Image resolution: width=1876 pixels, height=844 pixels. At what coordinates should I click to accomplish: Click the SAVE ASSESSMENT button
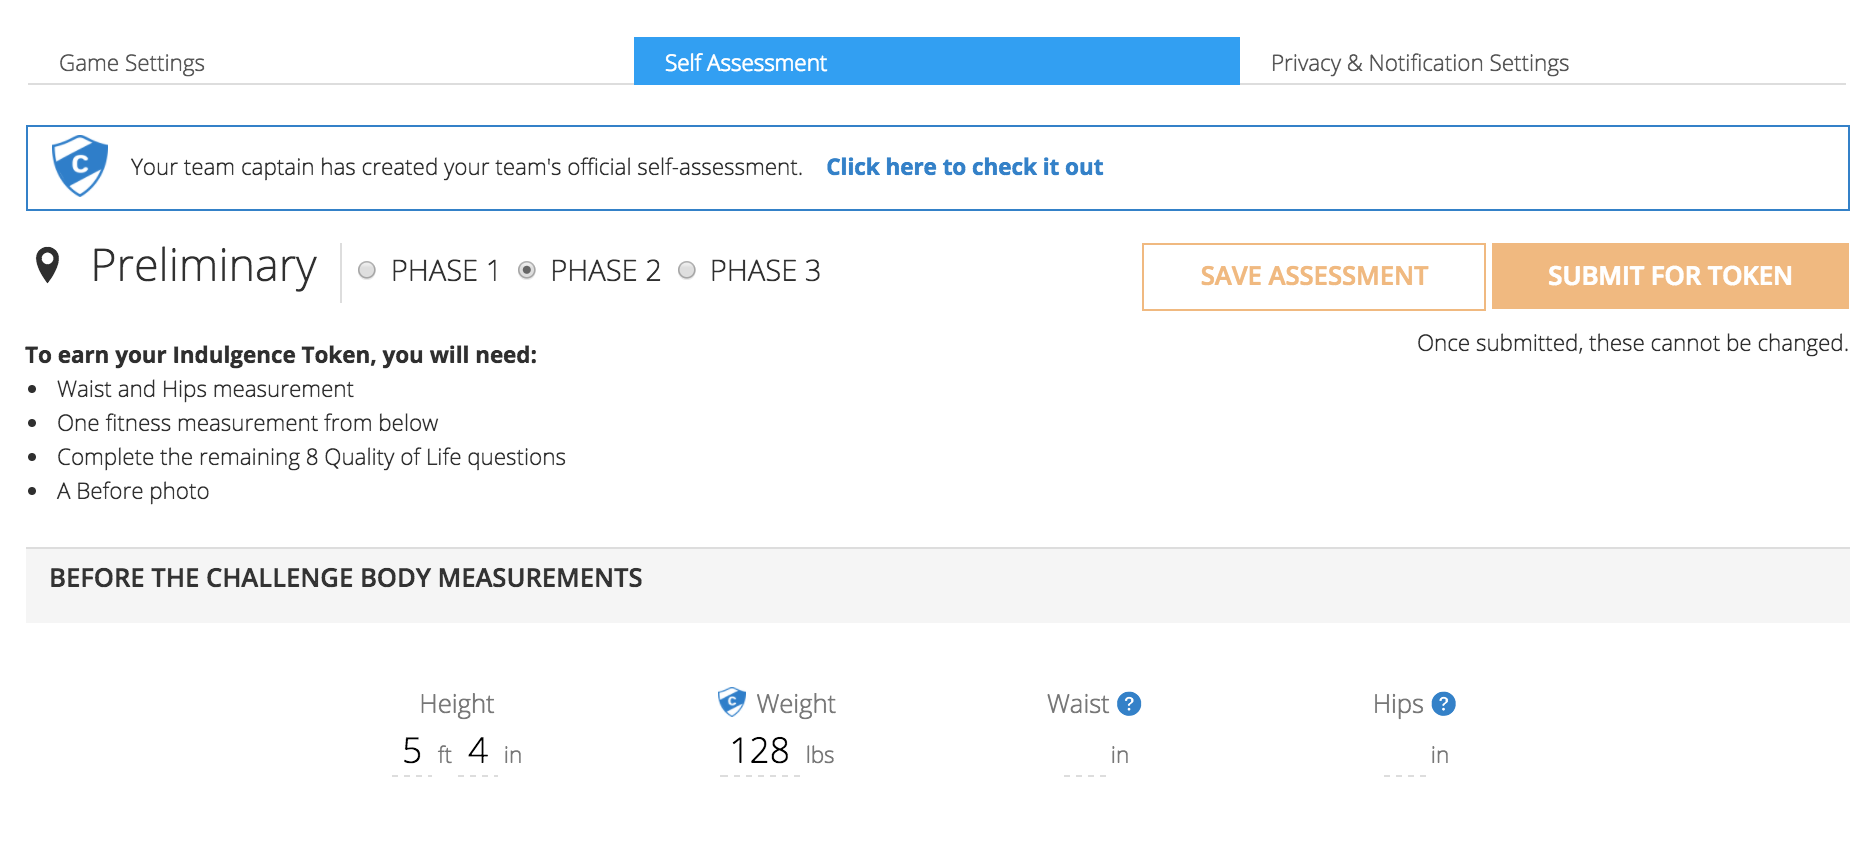click(1314, 276)
